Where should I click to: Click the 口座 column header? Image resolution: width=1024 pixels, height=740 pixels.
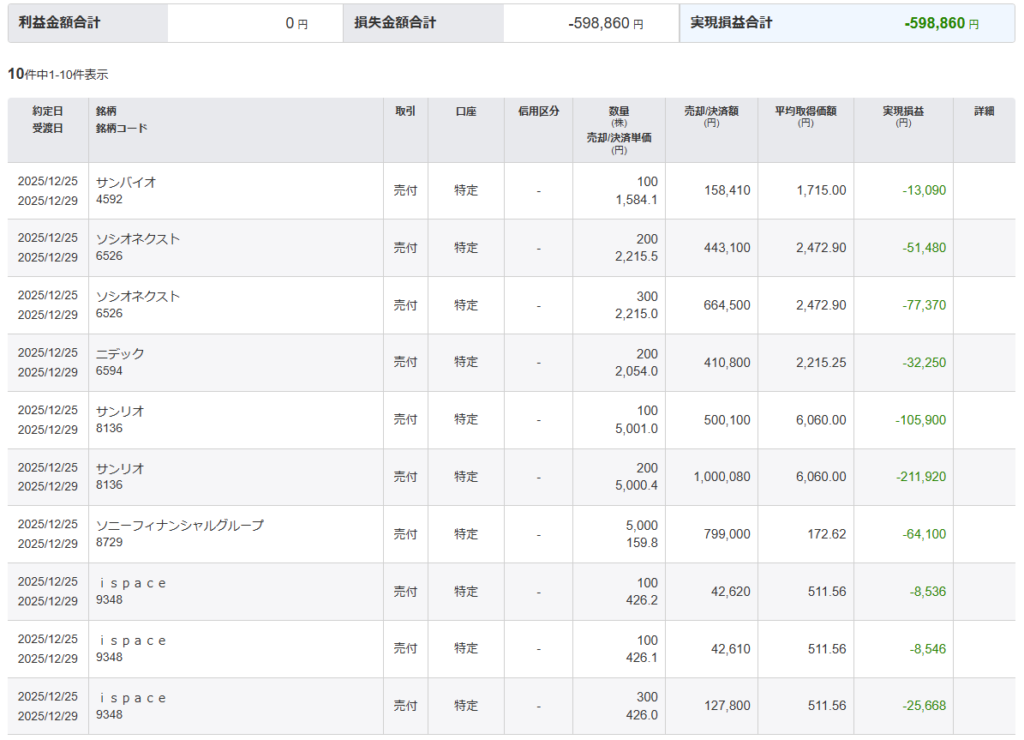click(x=466, y=112)
